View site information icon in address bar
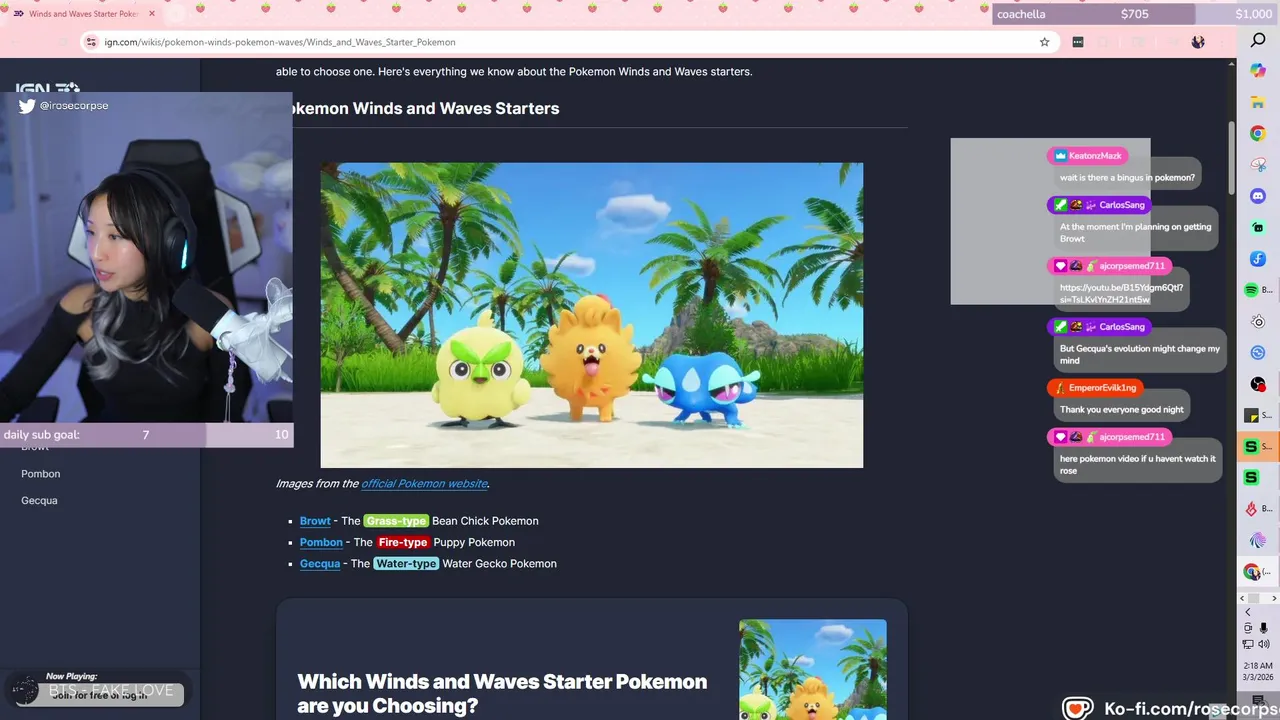This screenshot has width=1280, height=720. [91, 42]
